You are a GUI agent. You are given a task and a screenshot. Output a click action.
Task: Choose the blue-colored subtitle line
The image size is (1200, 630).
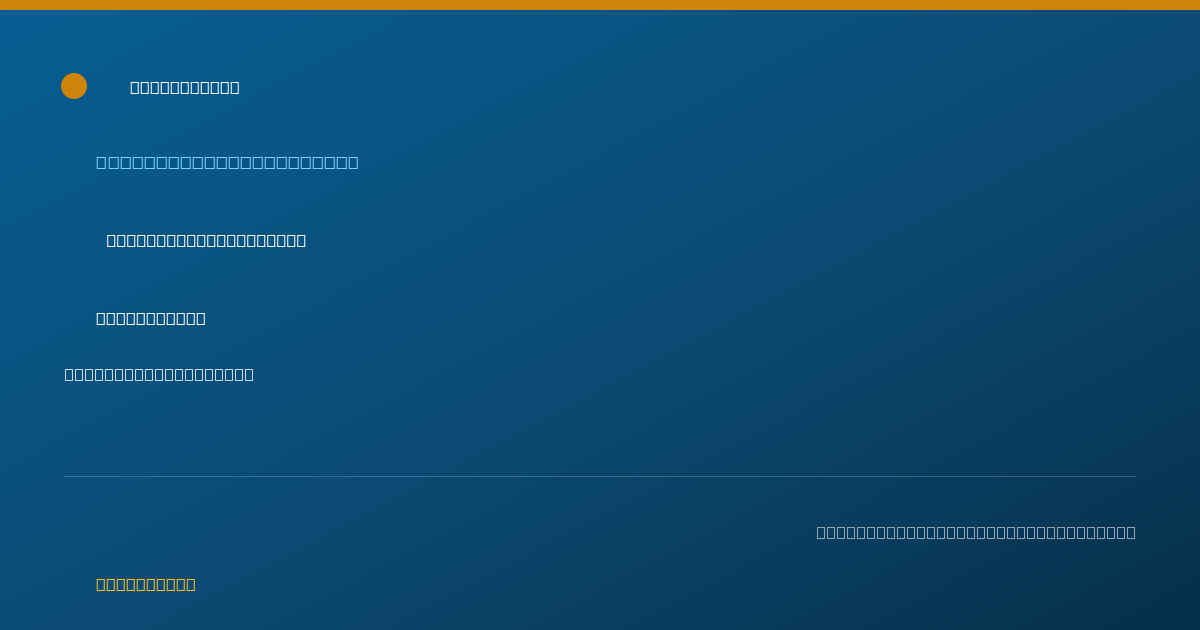point(227,162)
